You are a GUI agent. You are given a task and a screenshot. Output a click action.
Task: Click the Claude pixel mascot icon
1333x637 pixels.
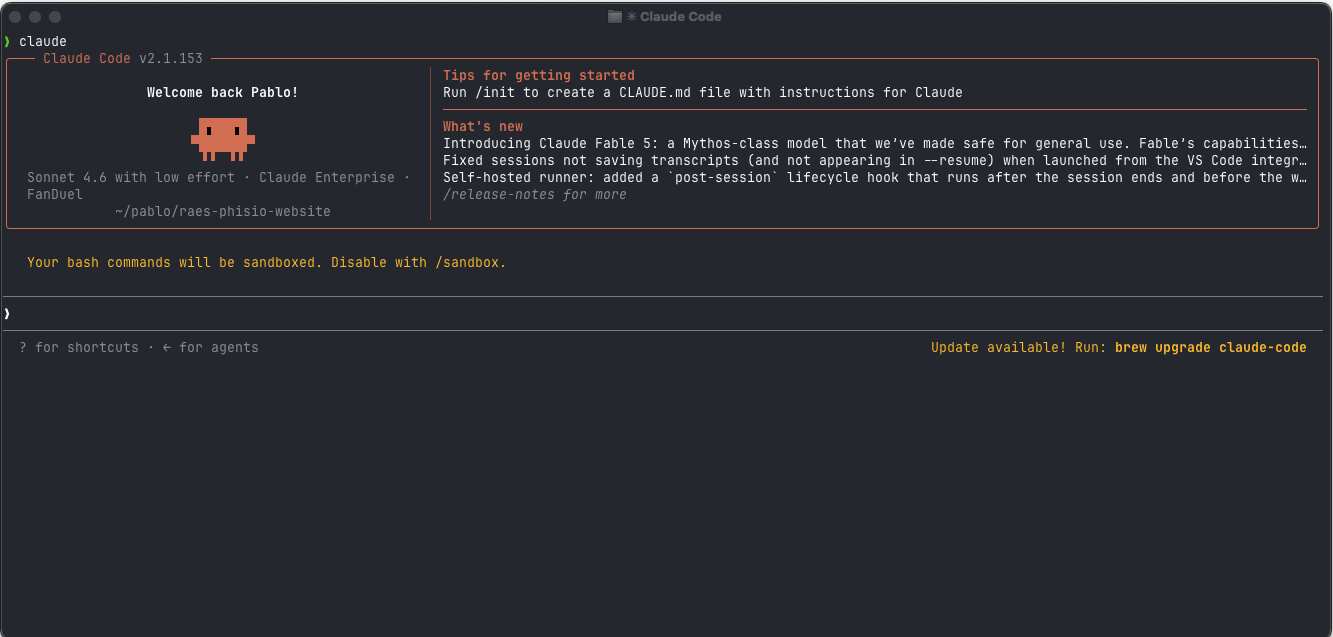pos(222,139)
